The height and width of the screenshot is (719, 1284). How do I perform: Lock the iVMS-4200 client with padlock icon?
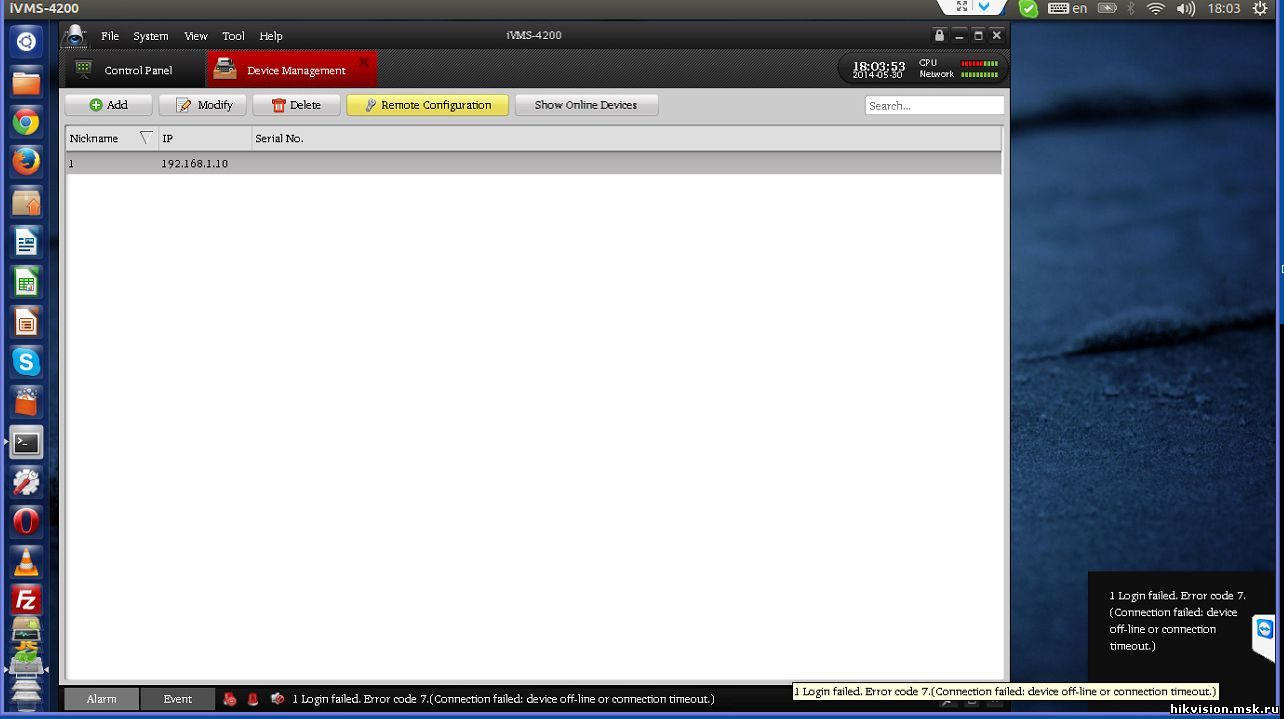tap(939, 36)
